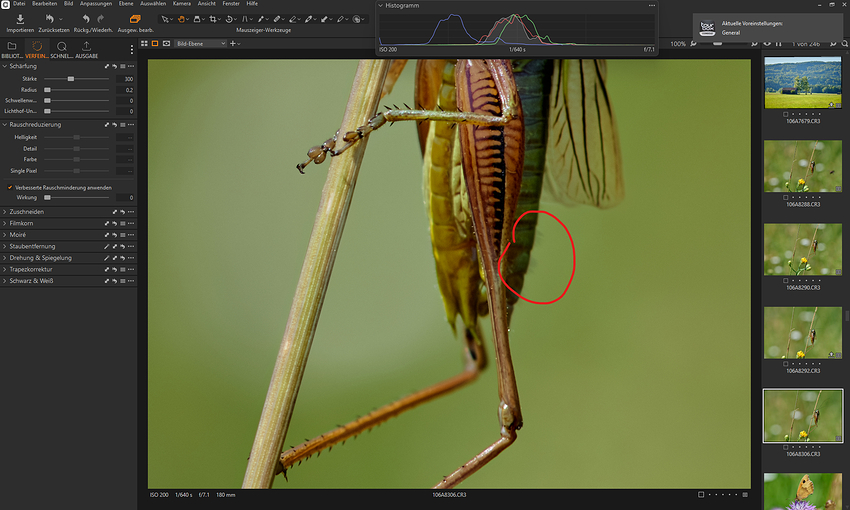Click the redo arrow icon
Viewport: 850px width, 510px height.
[x=100, y=19]
